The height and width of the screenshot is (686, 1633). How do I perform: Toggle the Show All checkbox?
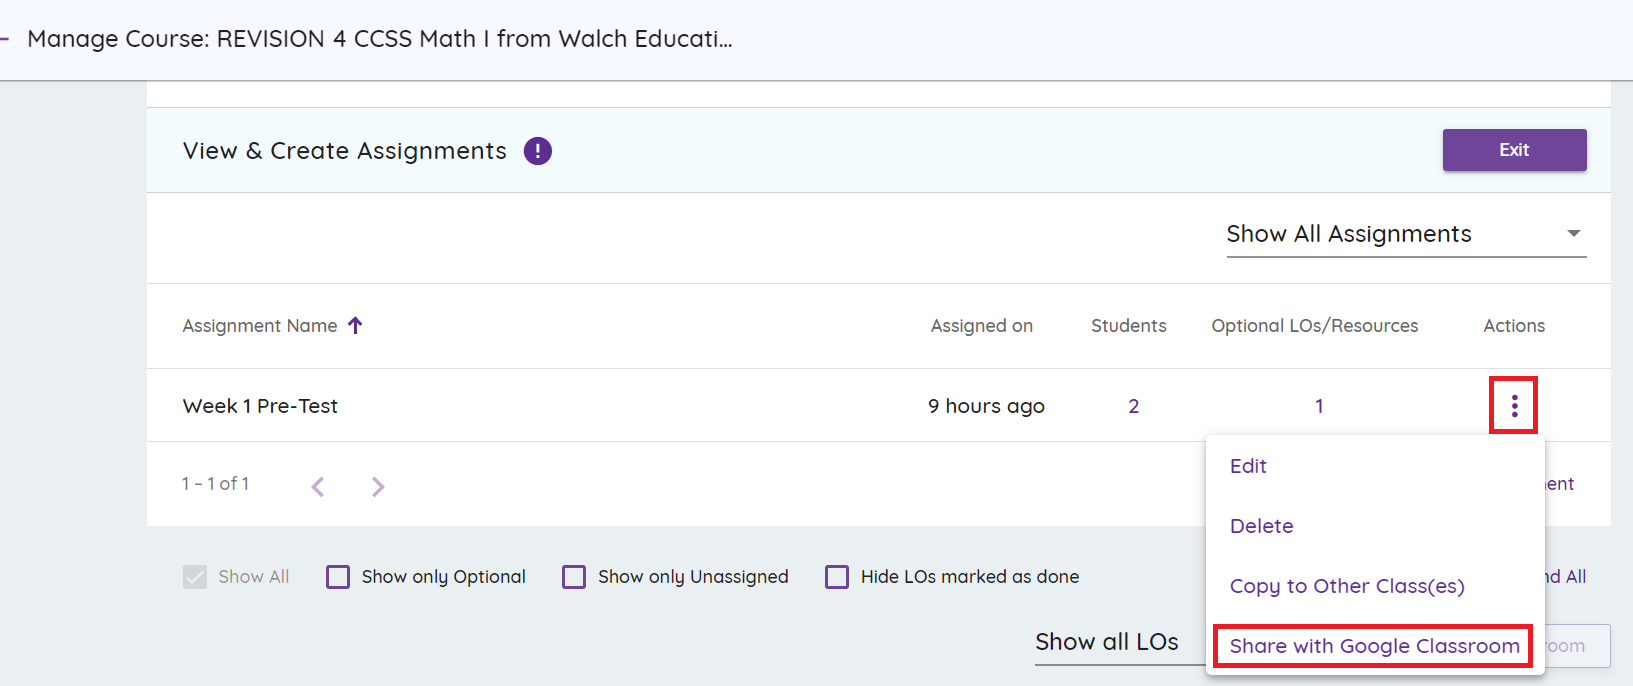pos(195,577)
